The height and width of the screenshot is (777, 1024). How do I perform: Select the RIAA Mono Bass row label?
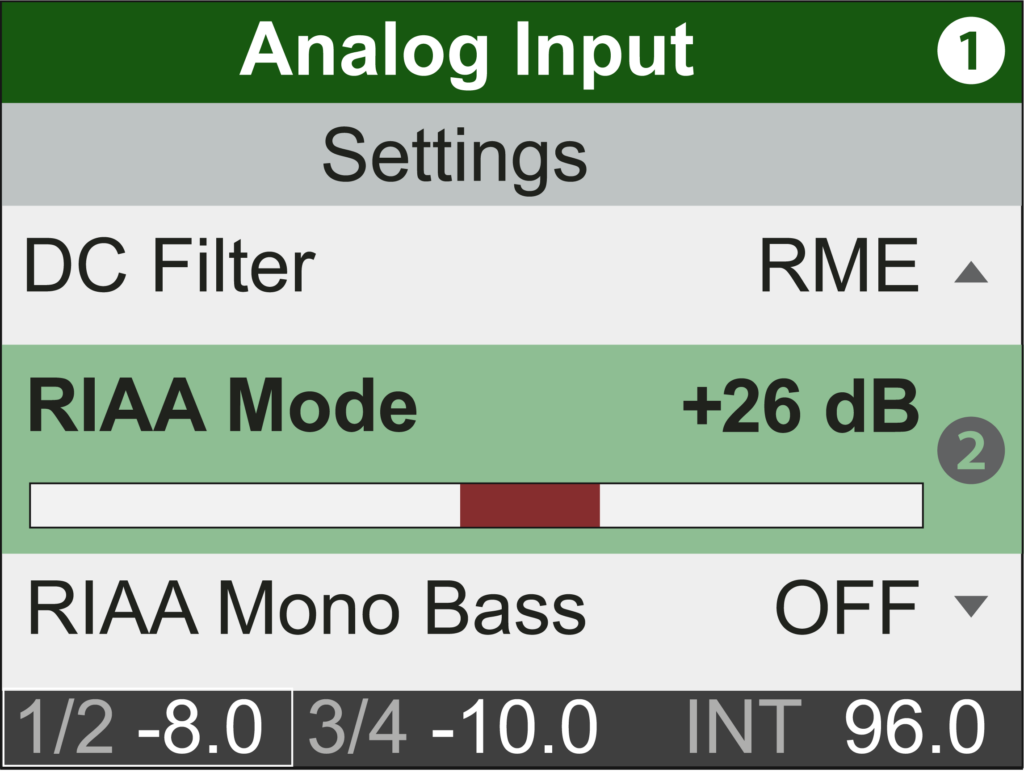click(x=306, y=608)
